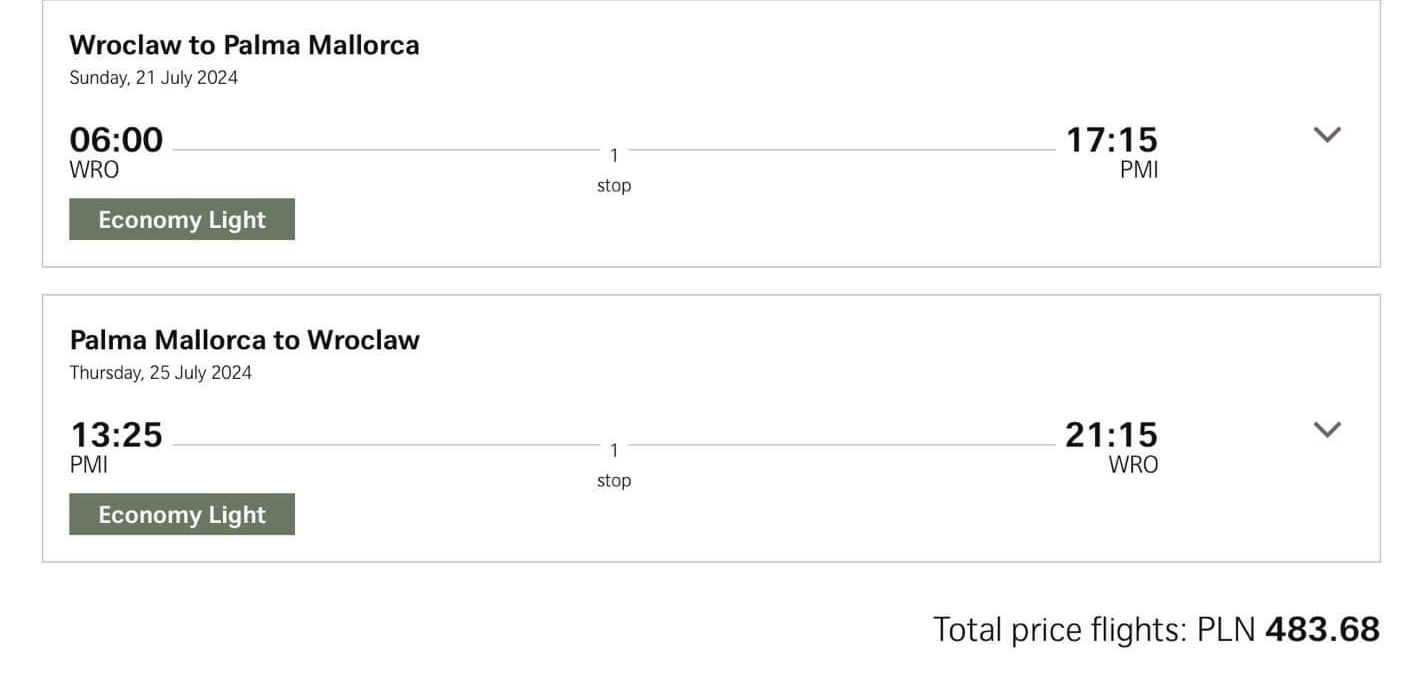Click the 21:15 arrival time at WRO
The image size is (1423, 674).
click(x=1111, y=434)
